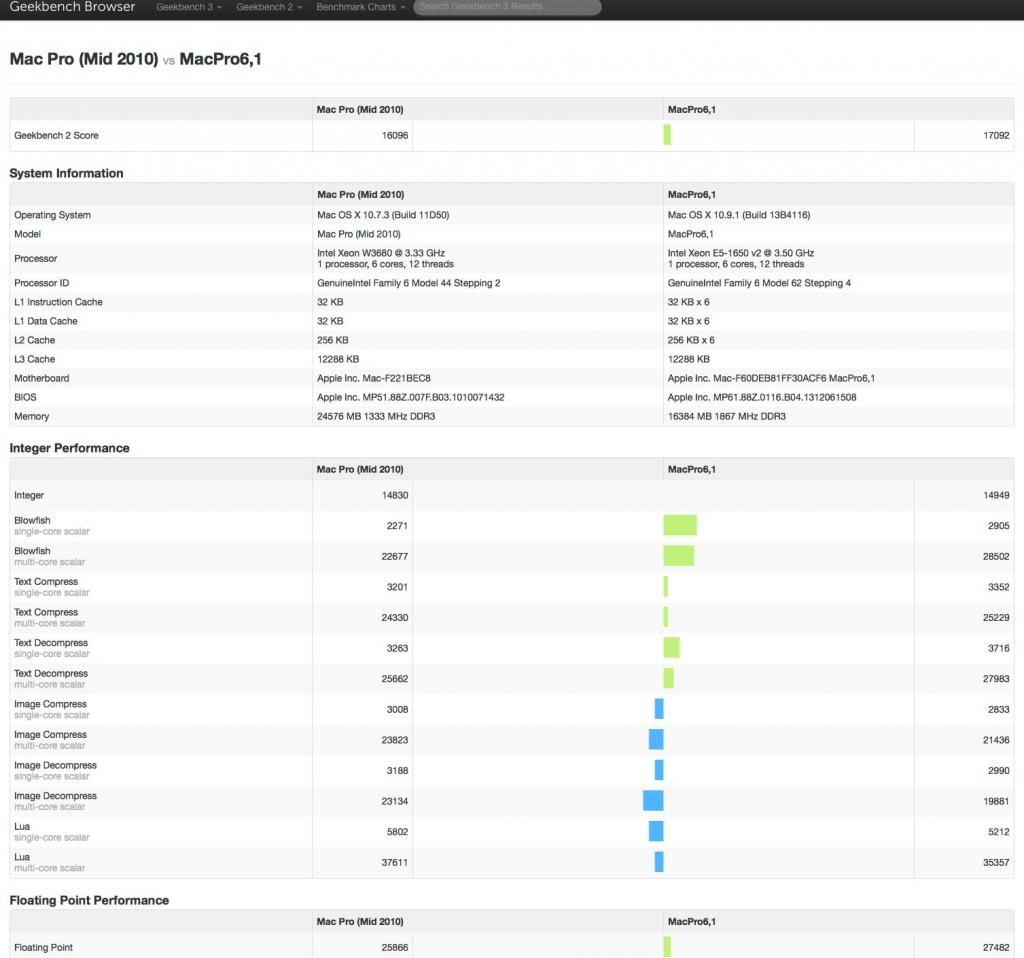Click memory value 24576 MB 1333 MHz DDR3
Screen dimensions: 1024x958
tap(376, 416)
